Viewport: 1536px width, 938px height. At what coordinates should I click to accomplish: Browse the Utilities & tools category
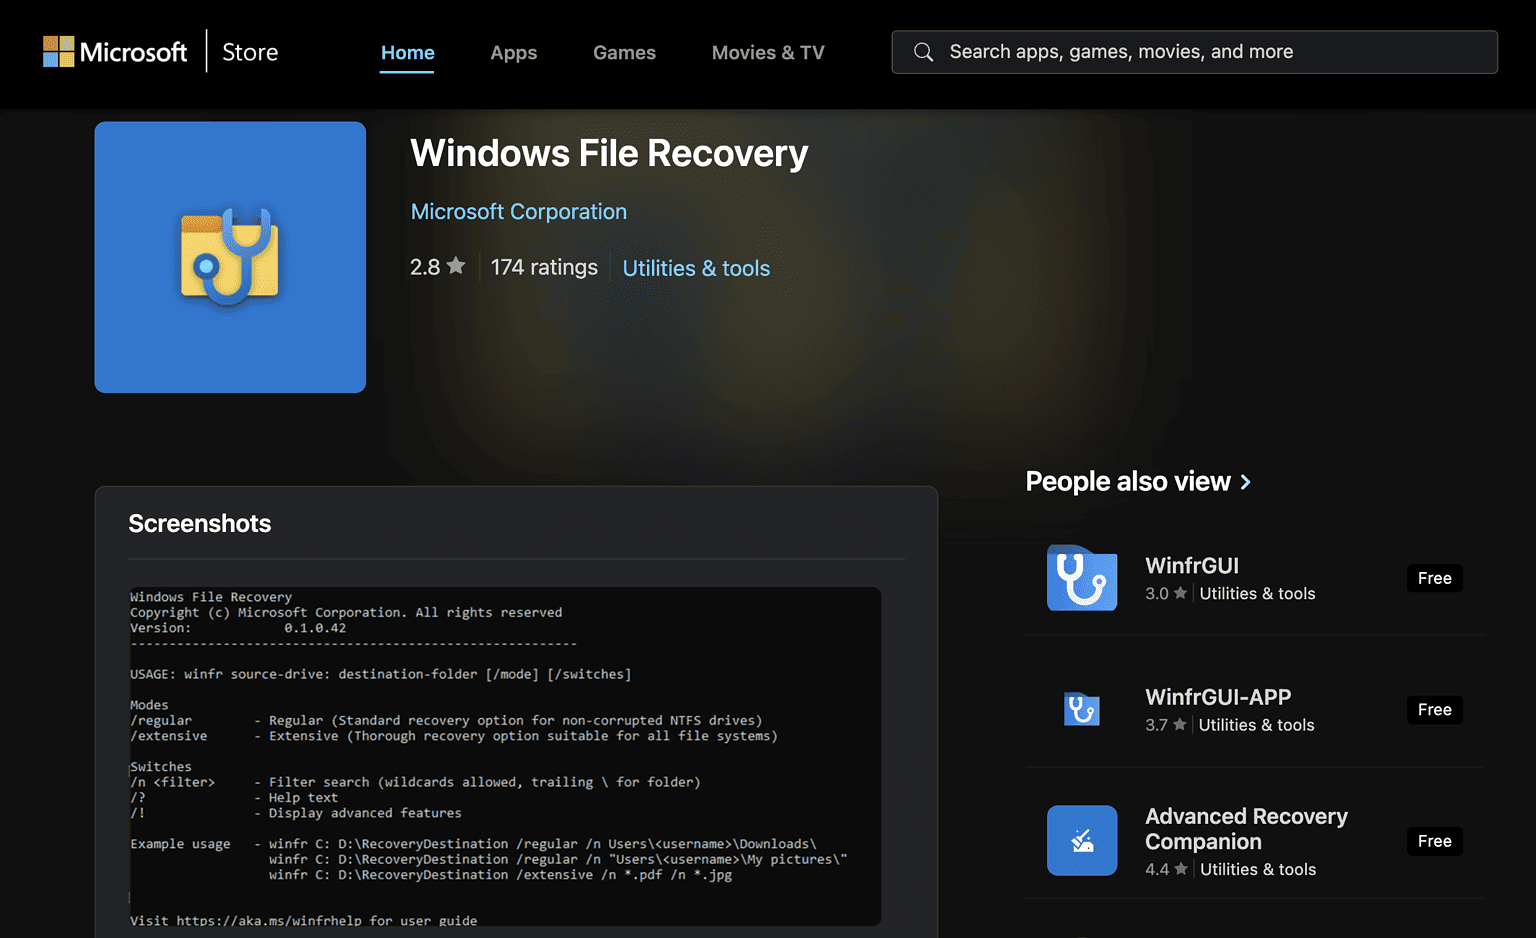coord(696,267)
